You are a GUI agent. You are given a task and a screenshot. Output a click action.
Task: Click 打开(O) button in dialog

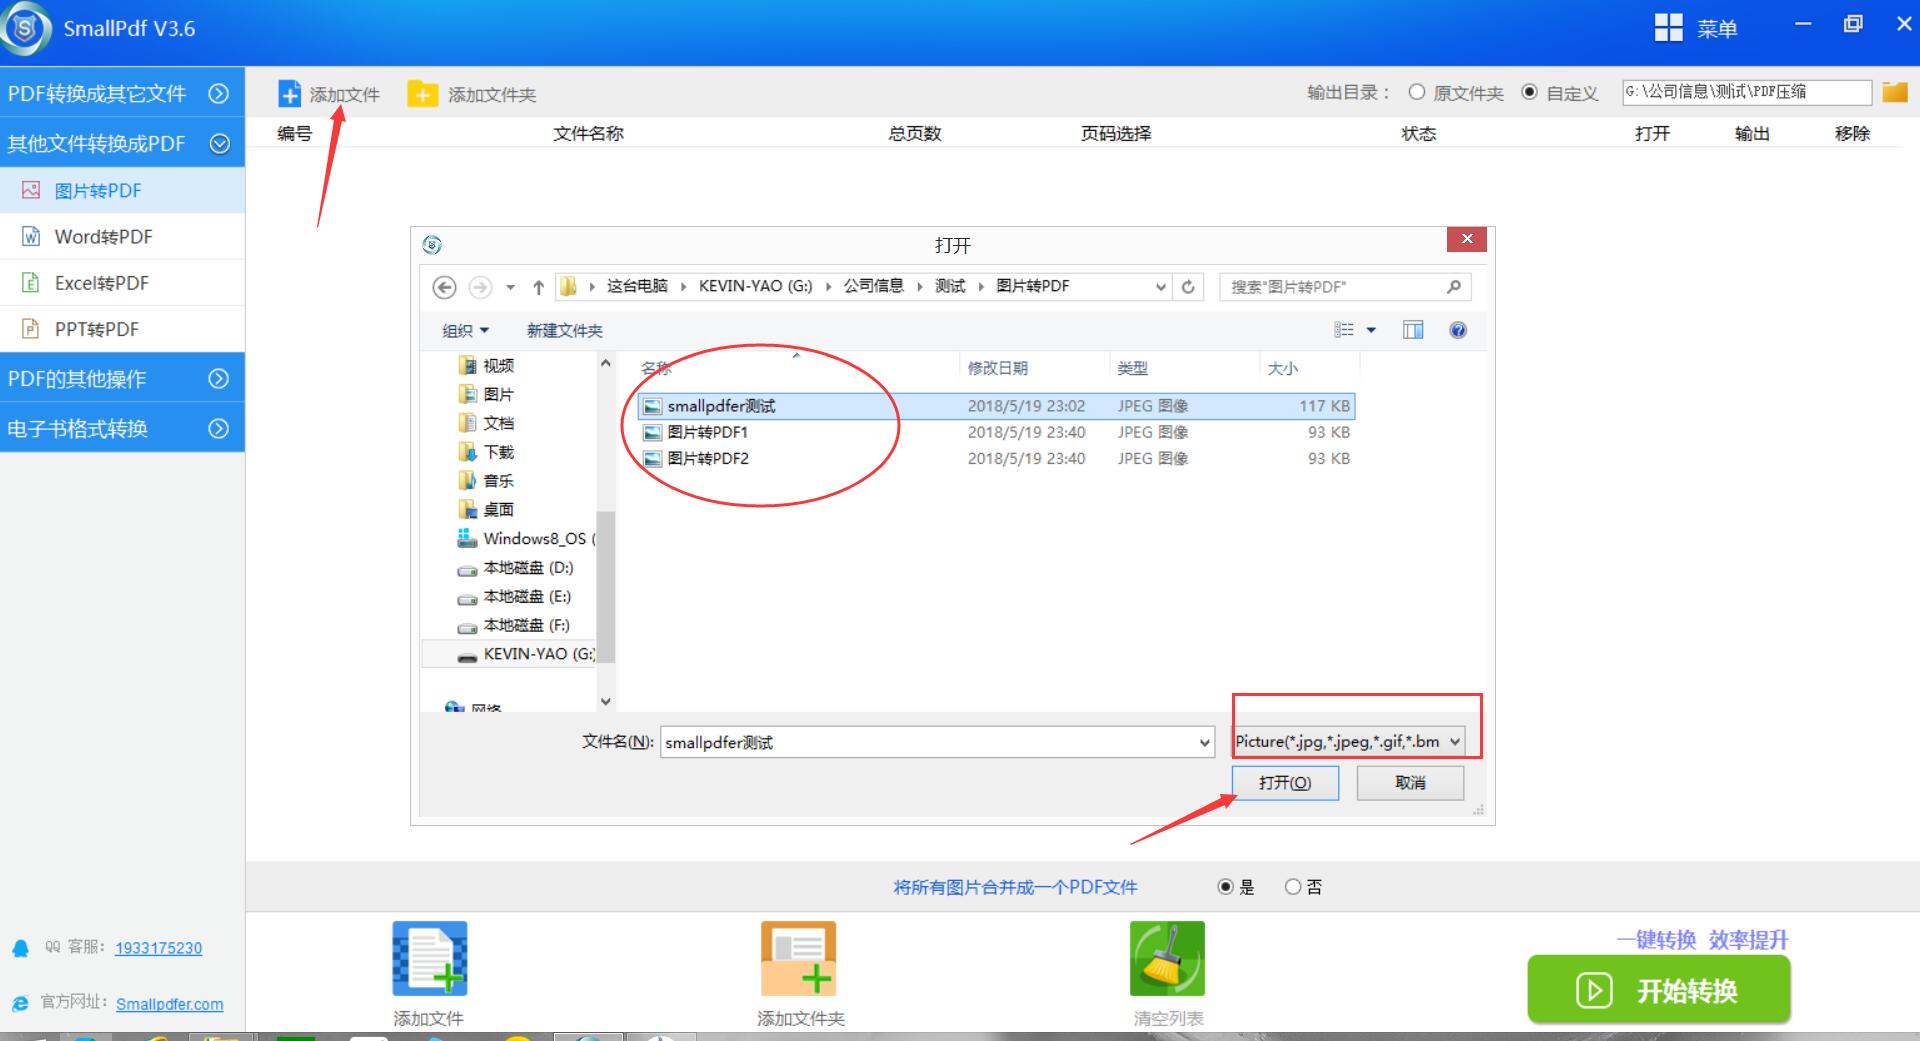pyautogui.click(x=1285, y=783)
